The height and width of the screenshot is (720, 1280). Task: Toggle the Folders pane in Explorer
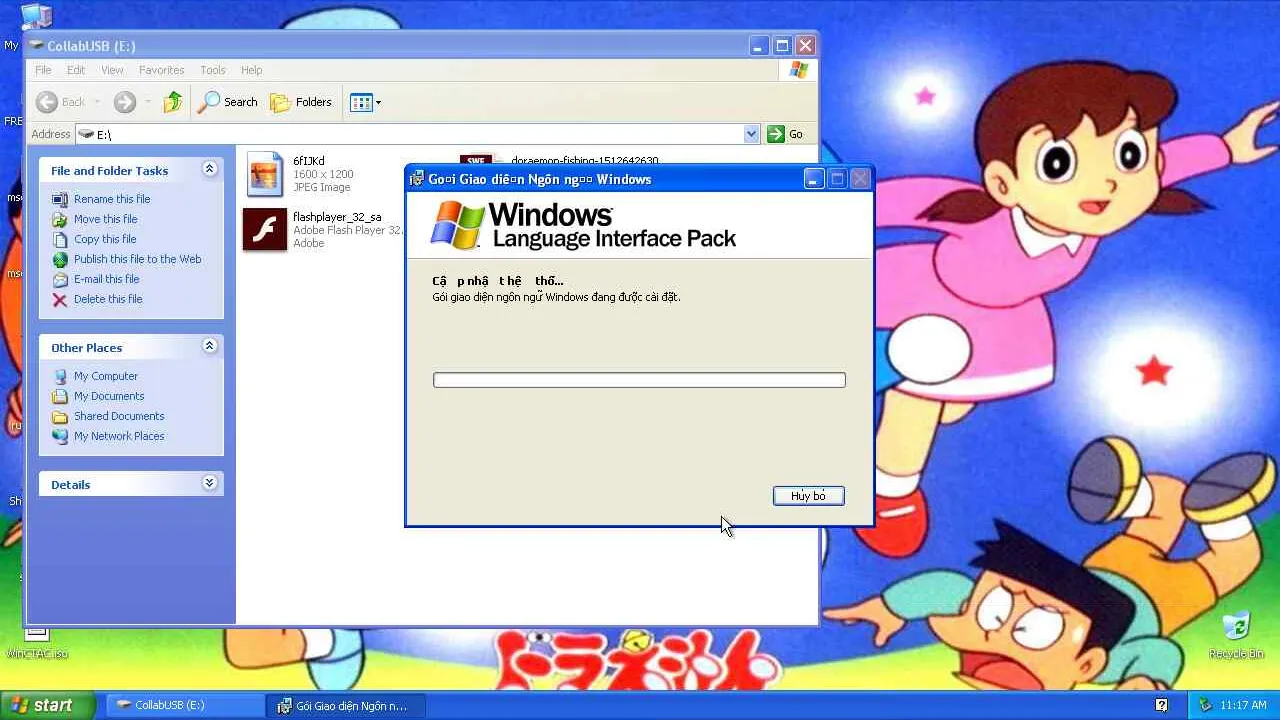tap(301, 102)
